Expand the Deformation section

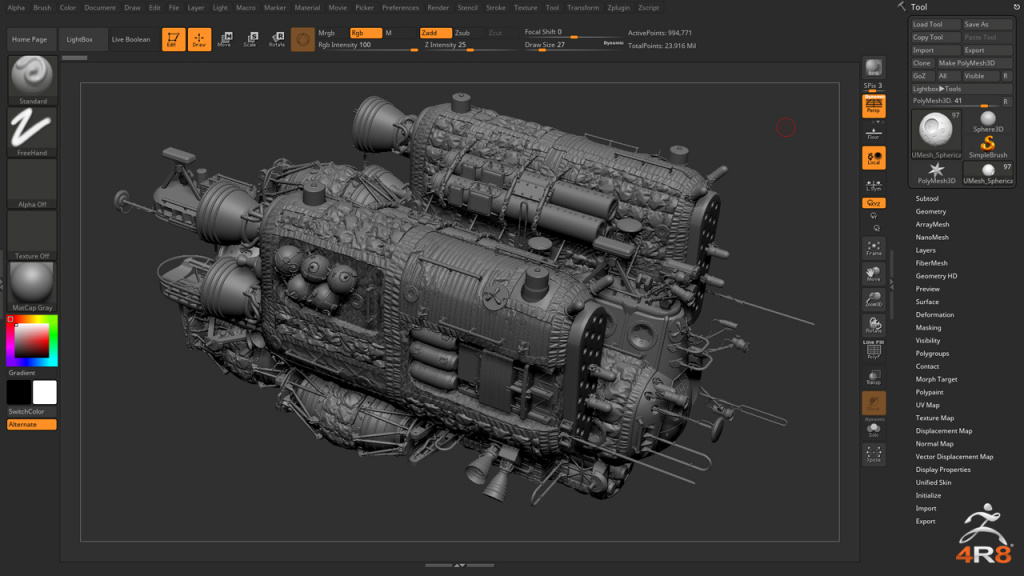(935, 315)
